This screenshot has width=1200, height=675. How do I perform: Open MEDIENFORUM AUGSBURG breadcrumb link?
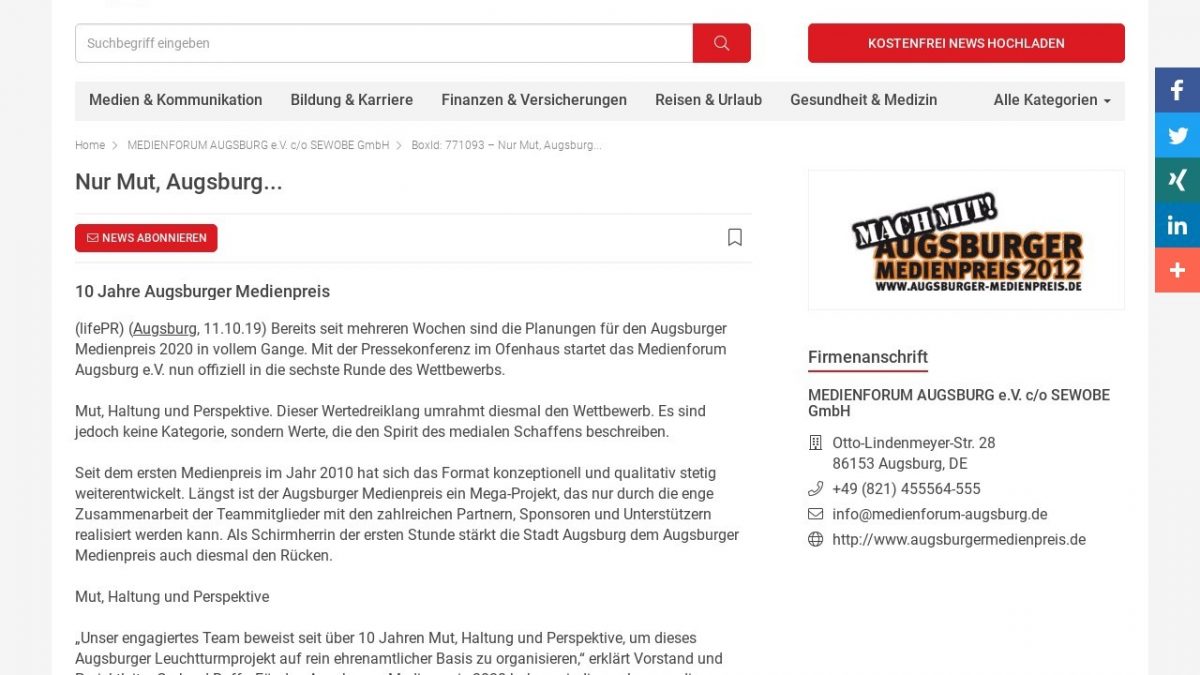click(x=258, y=145)
